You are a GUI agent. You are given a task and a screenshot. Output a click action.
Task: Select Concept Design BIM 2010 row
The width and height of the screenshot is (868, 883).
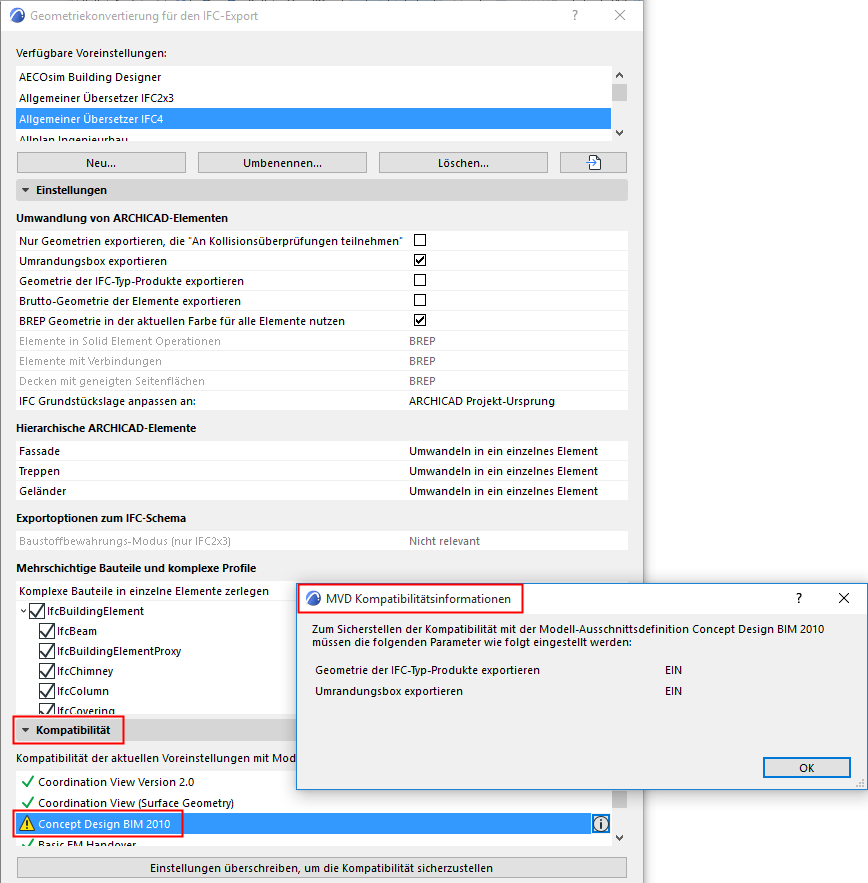point(304,824)
